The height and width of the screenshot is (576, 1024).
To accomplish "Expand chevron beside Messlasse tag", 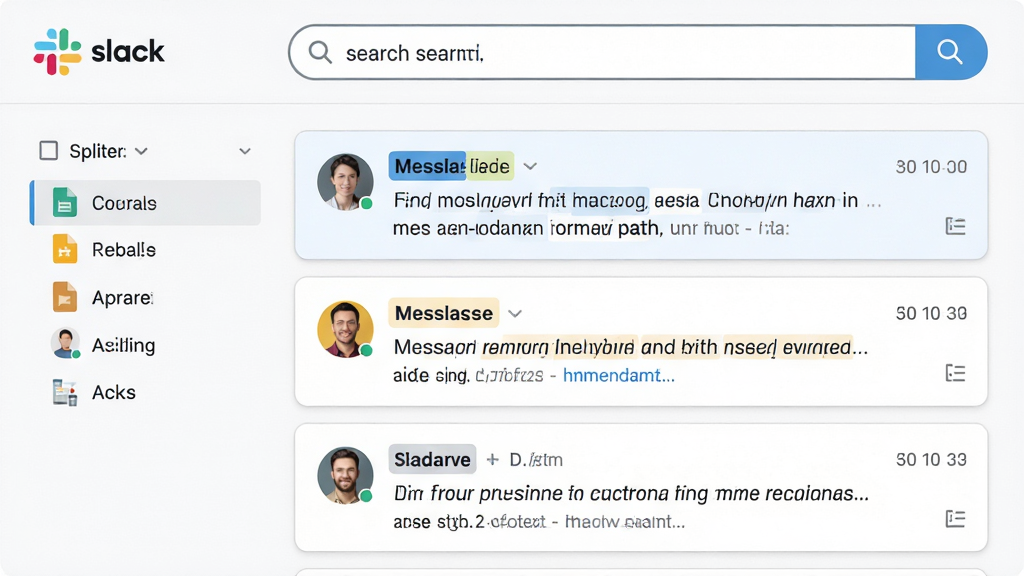I will [515, 313].
